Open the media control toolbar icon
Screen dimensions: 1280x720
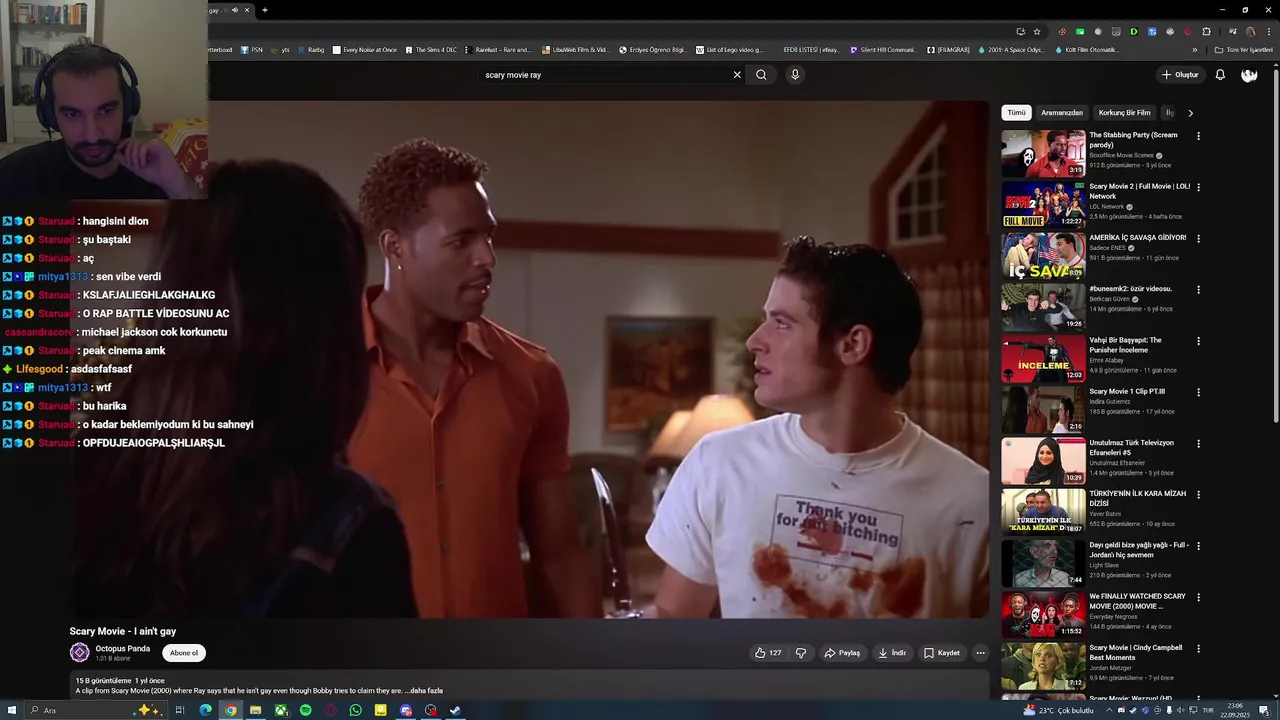1233,31
